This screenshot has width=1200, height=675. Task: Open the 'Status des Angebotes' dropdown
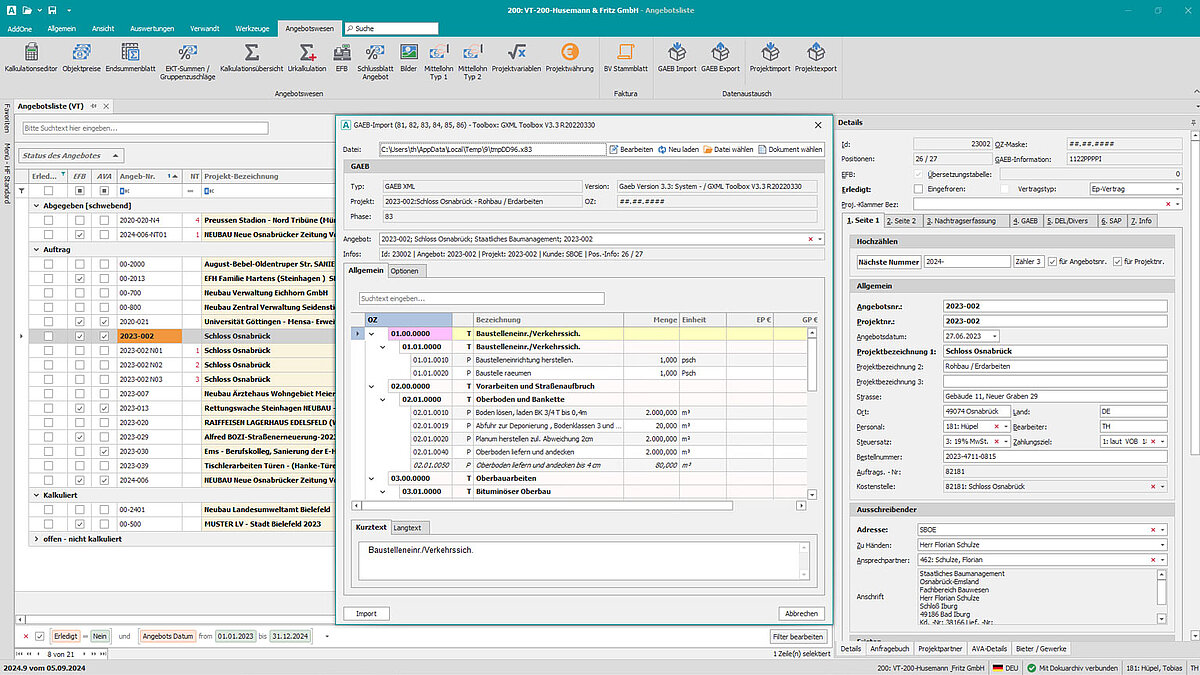click(73, 156)
